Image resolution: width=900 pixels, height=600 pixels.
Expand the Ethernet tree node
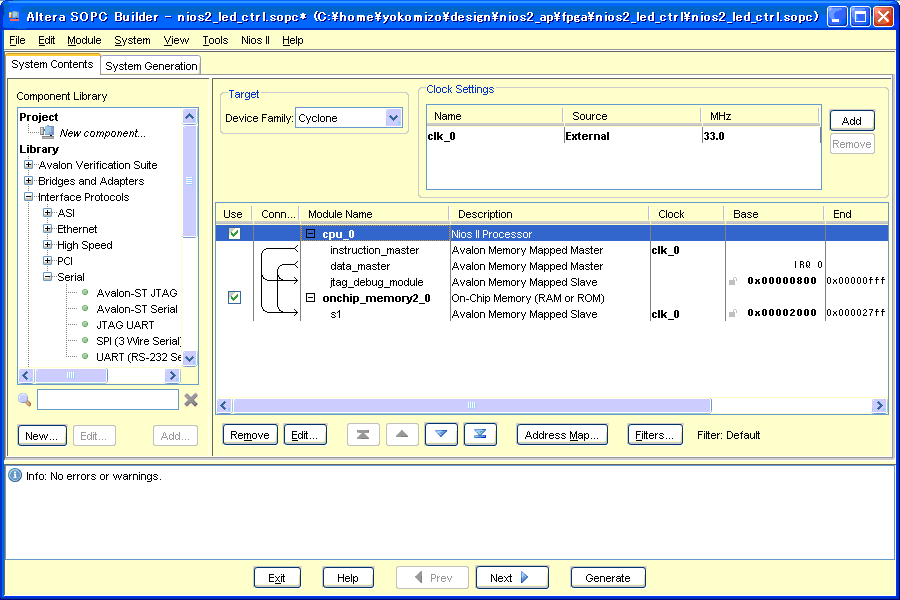point(48,229)
